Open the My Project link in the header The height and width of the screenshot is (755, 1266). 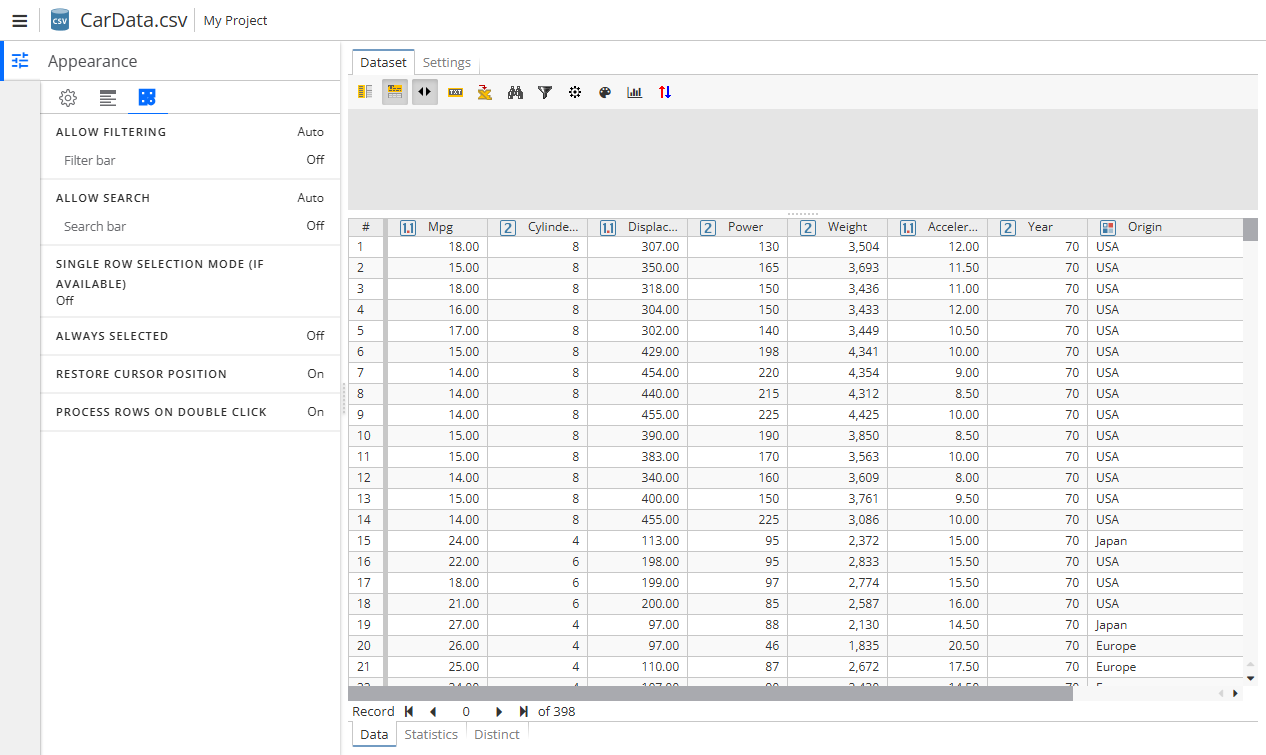coord(235,20)
